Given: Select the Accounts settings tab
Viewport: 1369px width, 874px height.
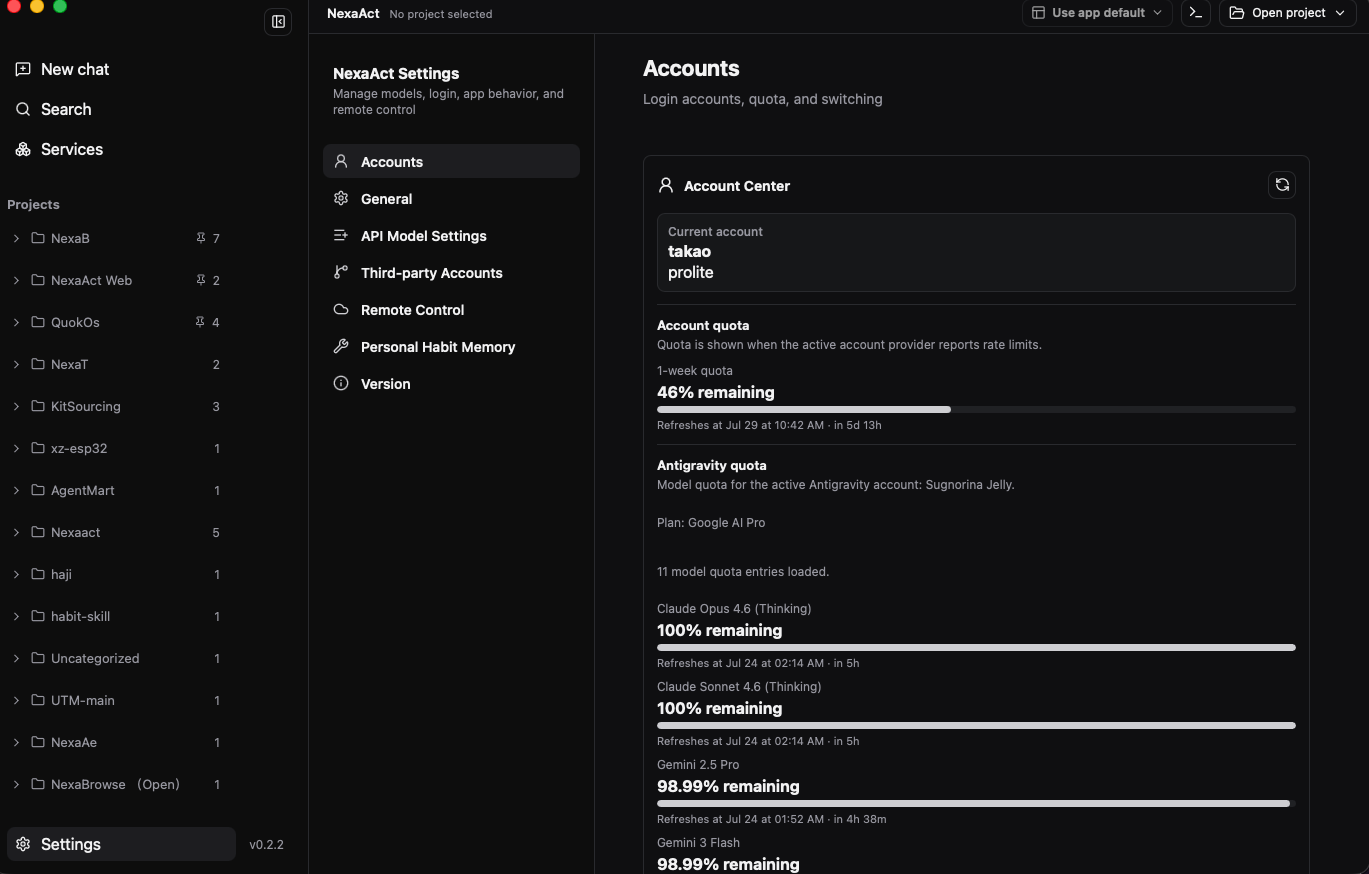Looking at the screenshot, I should coord(451,161).
